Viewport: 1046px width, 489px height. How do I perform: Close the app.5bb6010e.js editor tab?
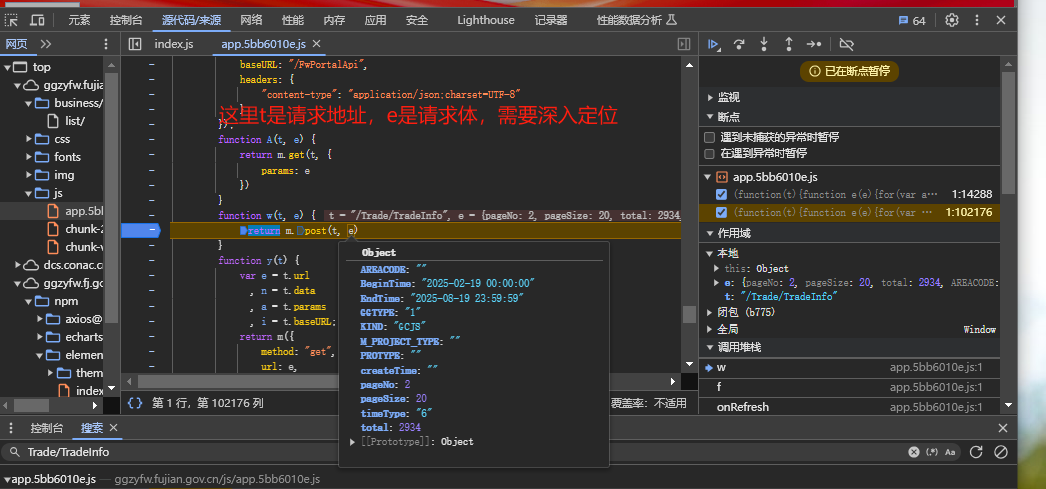(317, 44)
